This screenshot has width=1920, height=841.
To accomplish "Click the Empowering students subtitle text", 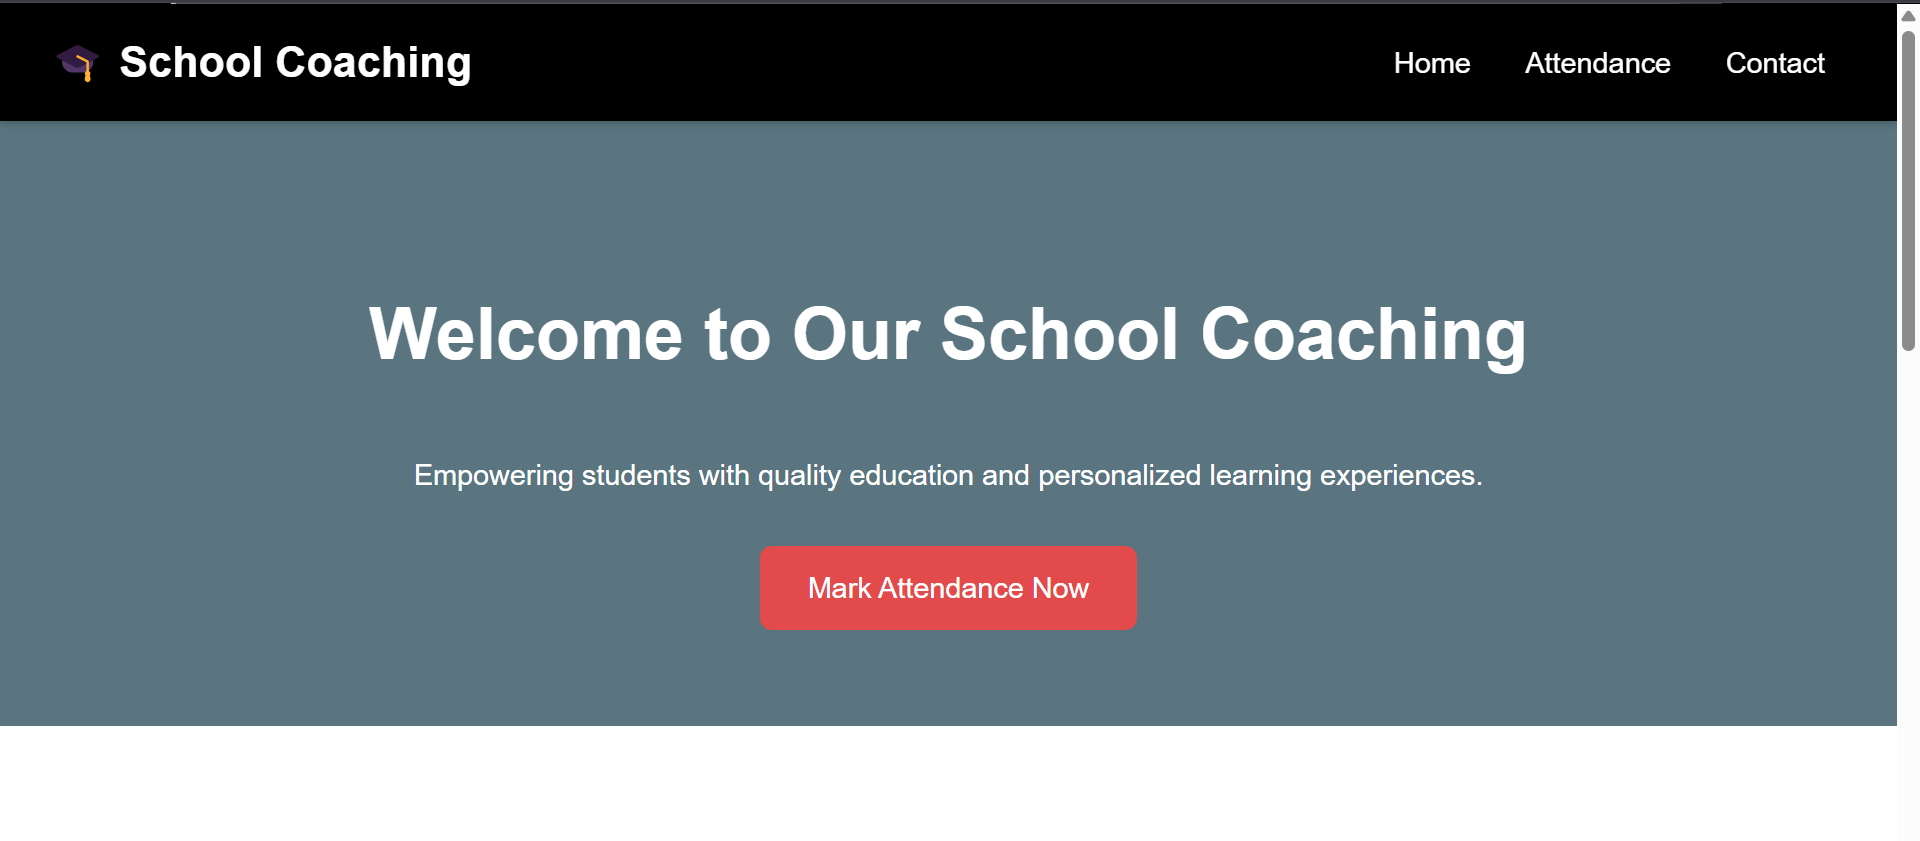I will click(948, 475).
